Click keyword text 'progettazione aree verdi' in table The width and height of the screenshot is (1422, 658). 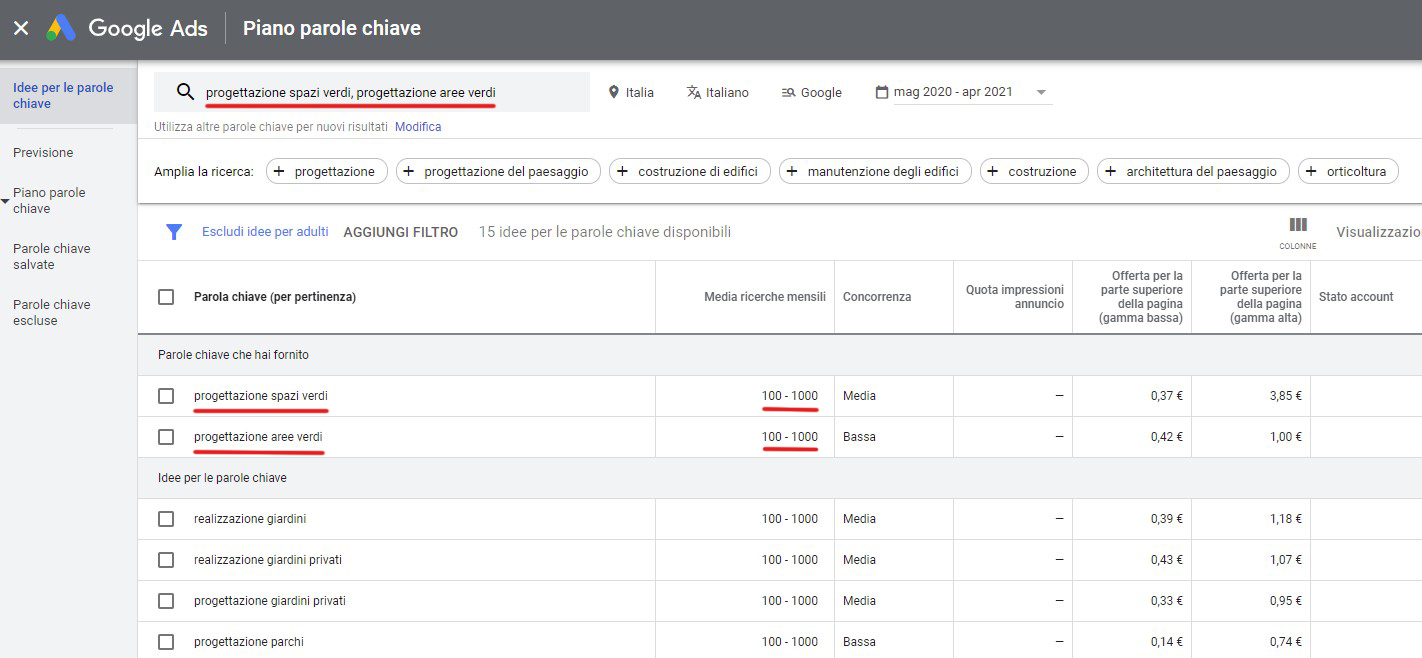pos(258,437)
